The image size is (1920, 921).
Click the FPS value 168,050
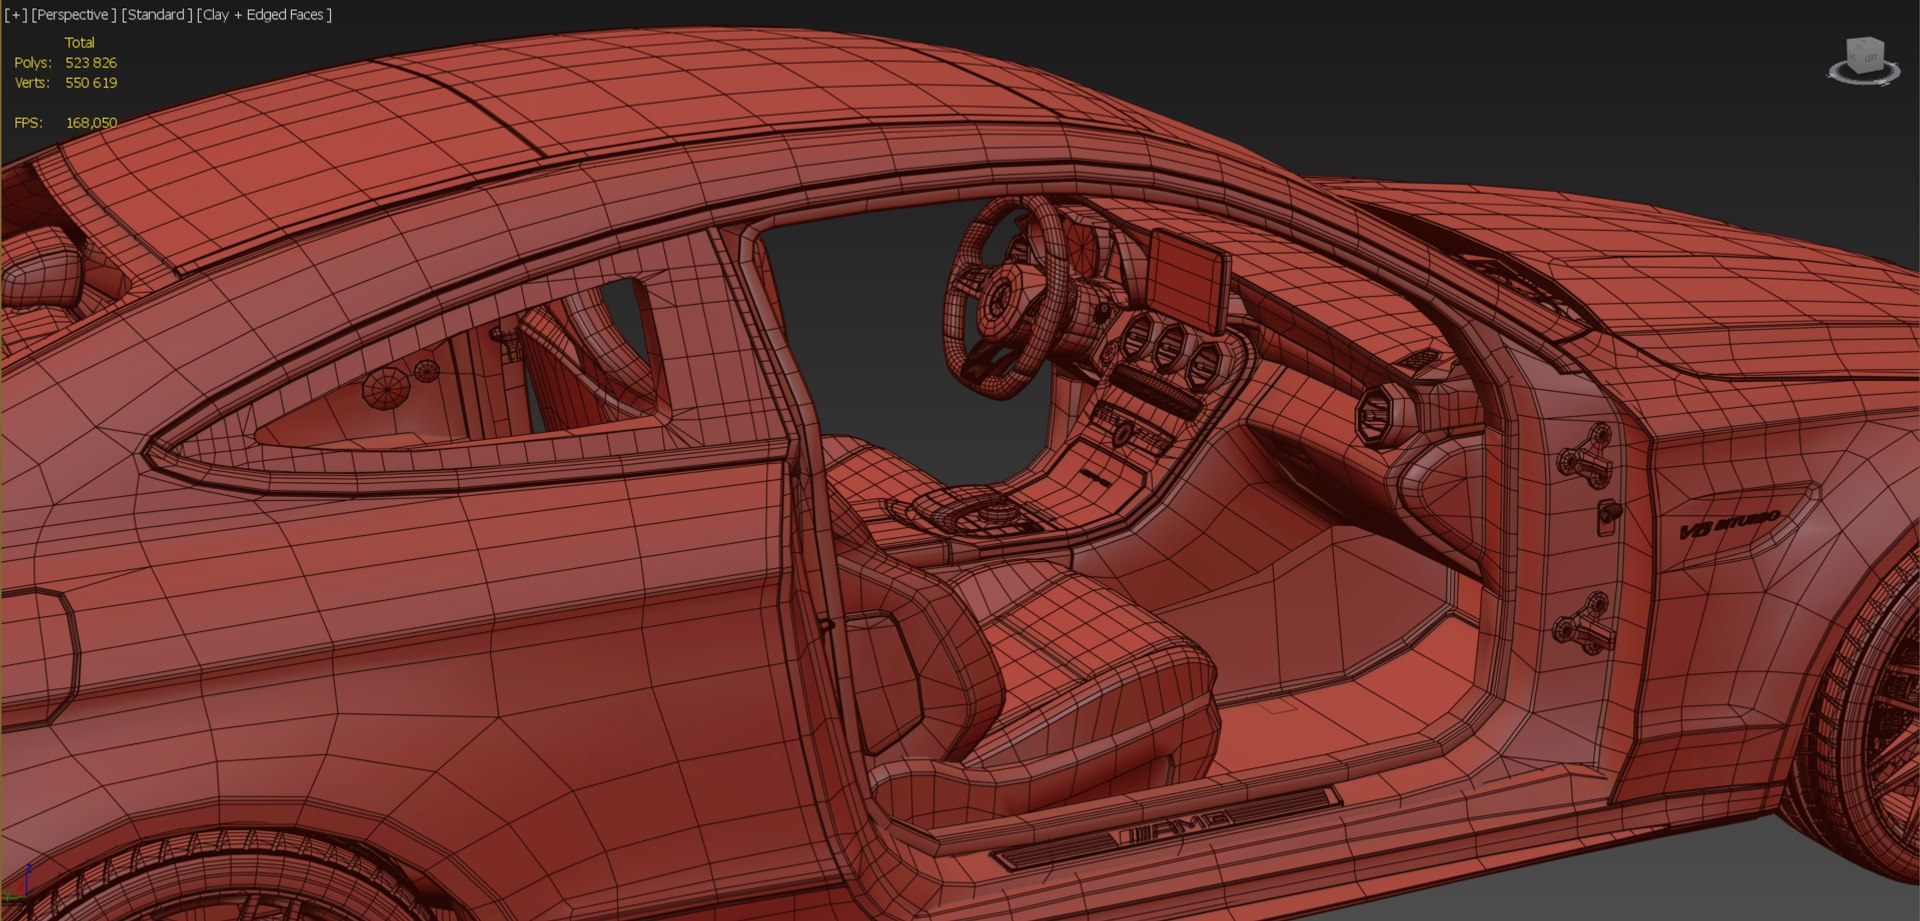[x=91, y=122]
